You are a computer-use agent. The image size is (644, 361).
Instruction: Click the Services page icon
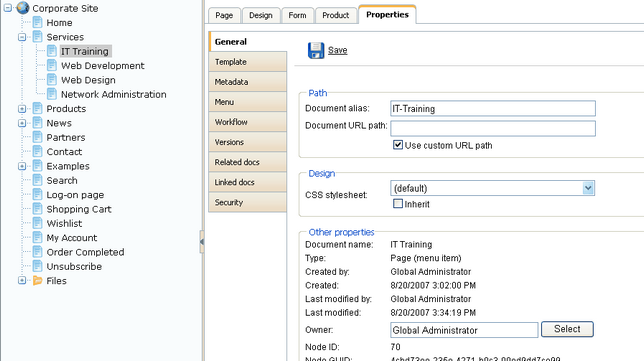point(37,37)
